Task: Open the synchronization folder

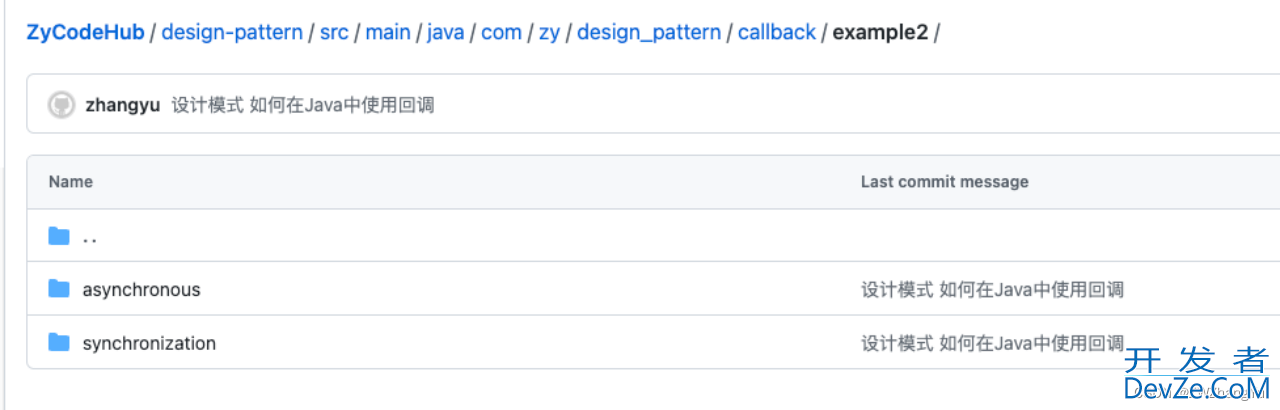Action: [149, 343]
